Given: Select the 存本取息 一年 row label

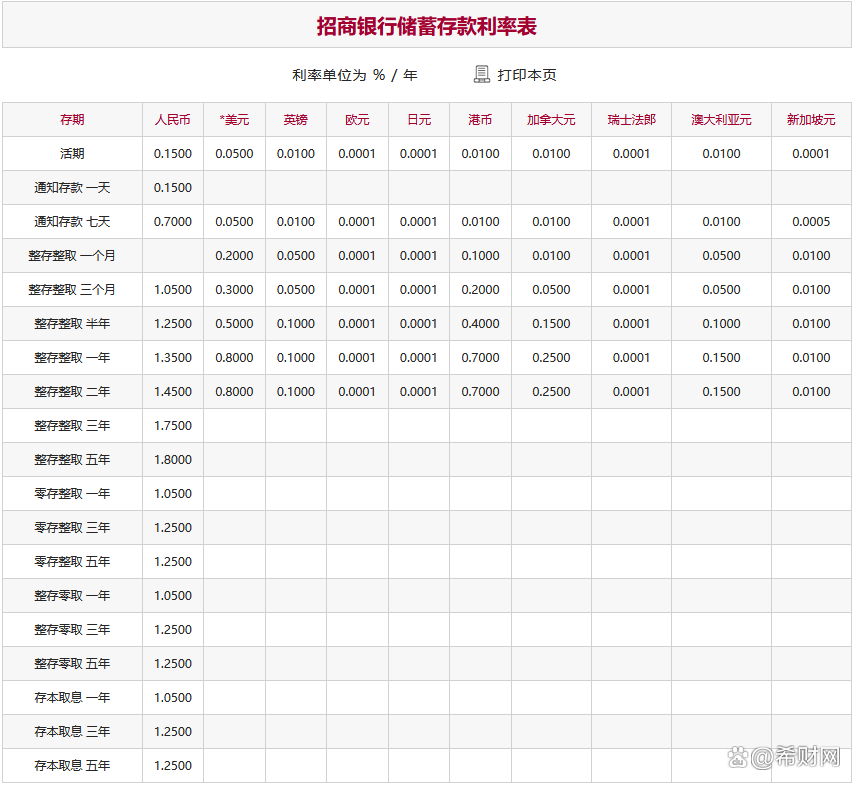Looking at the screenshot, I should (x=72, y=697).
